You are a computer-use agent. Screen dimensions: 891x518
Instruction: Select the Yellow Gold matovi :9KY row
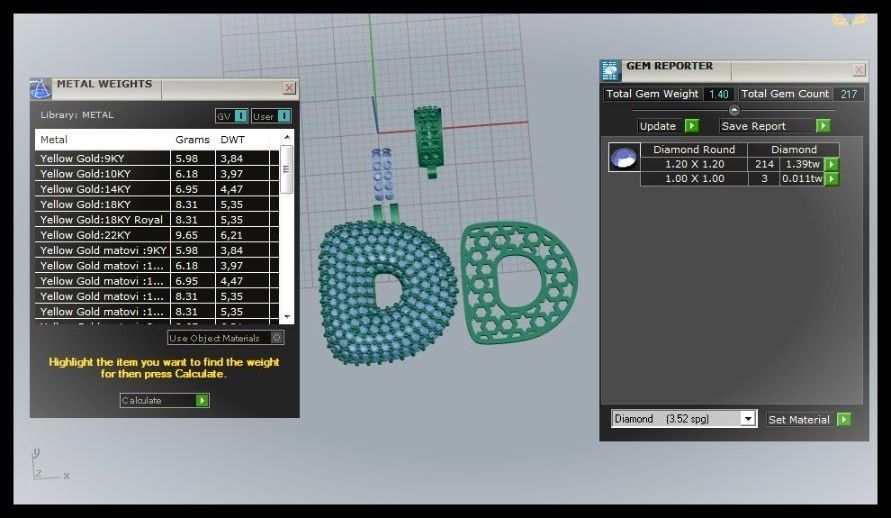point(157,250)
